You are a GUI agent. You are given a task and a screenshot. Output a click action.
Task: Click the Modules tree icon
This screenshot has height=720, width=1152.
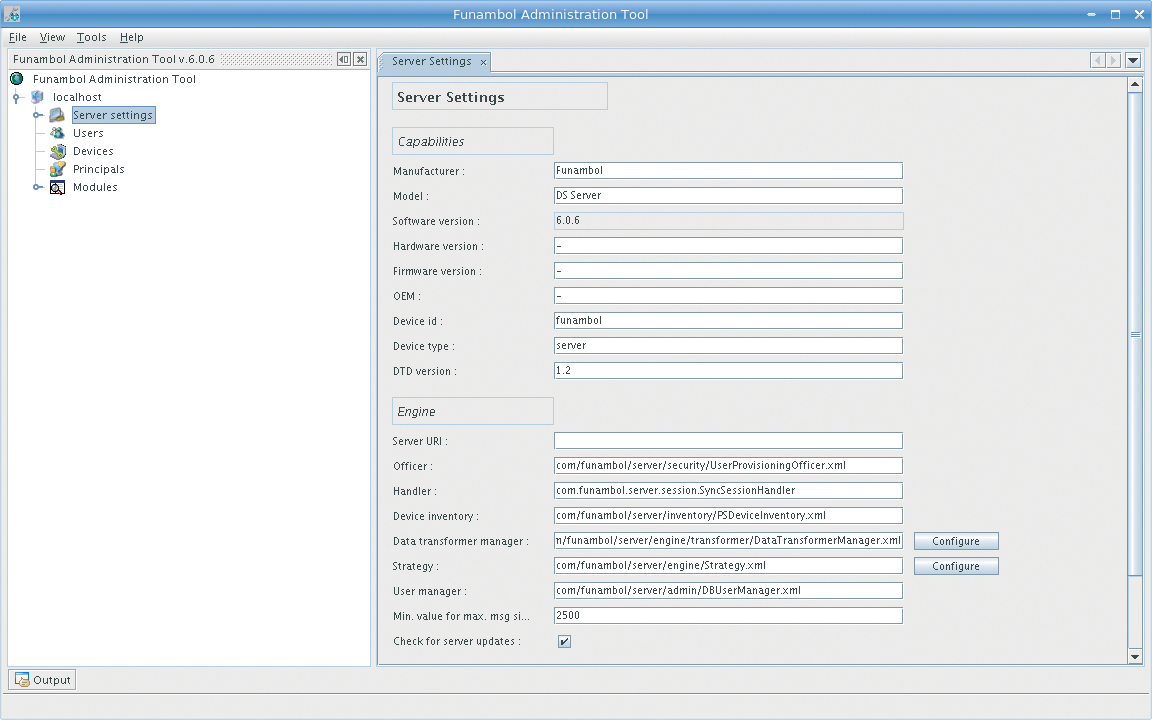pyautogui.click(x=57, y=187)
